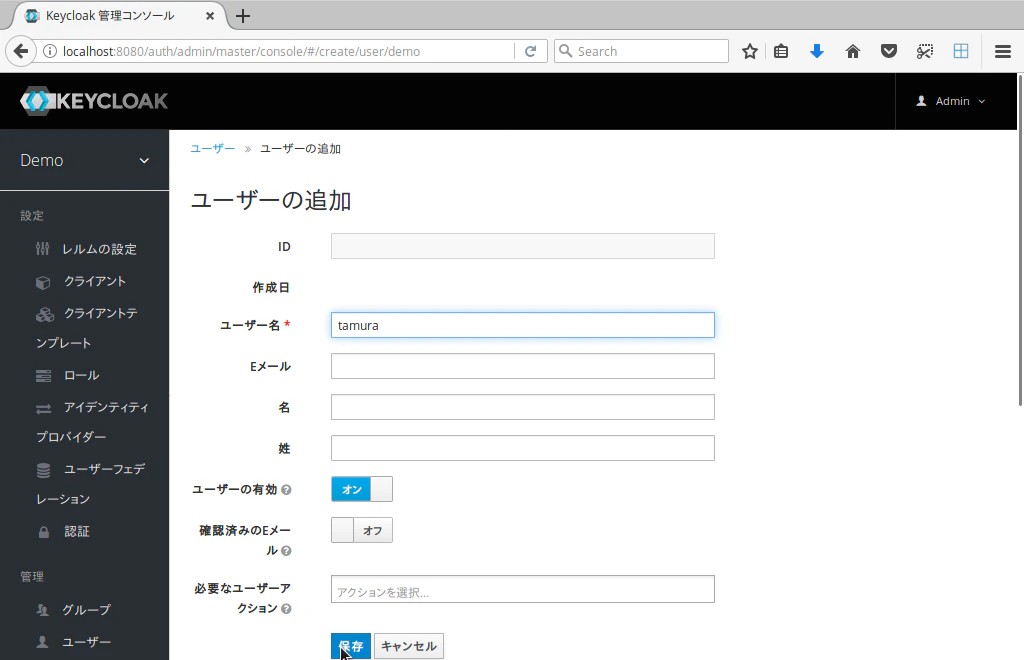This screenshot has height=660, width=1024.
Task: Click the browser back arrow button
Action: [x=20, y=51]
